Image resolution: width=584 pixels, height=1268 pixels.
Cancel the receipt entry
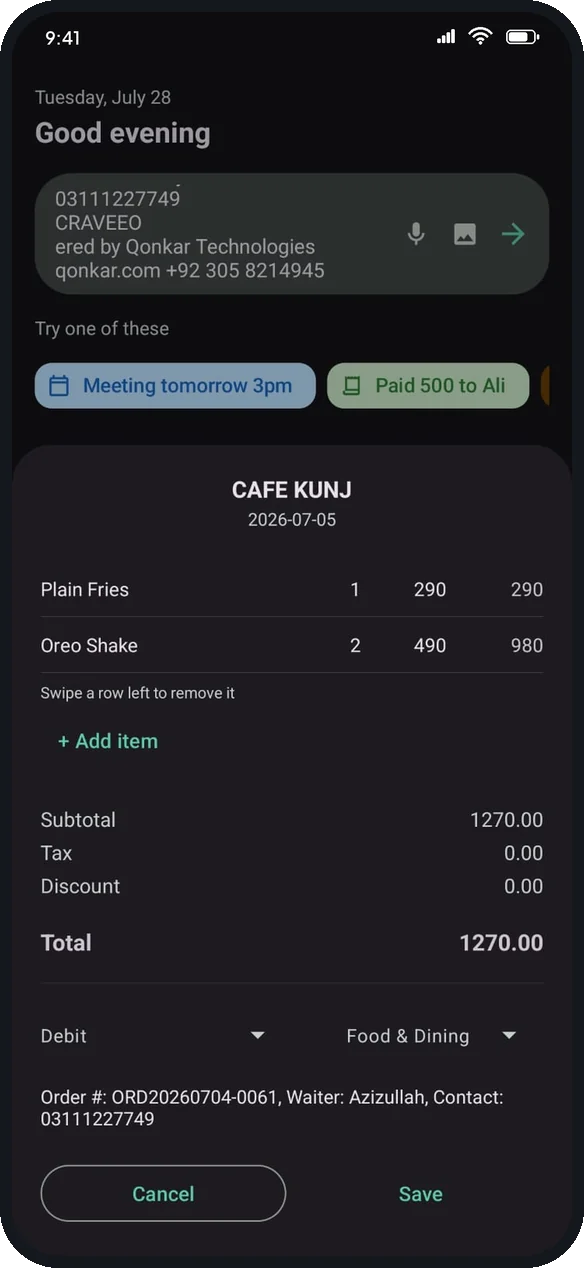click(163, 1193)
